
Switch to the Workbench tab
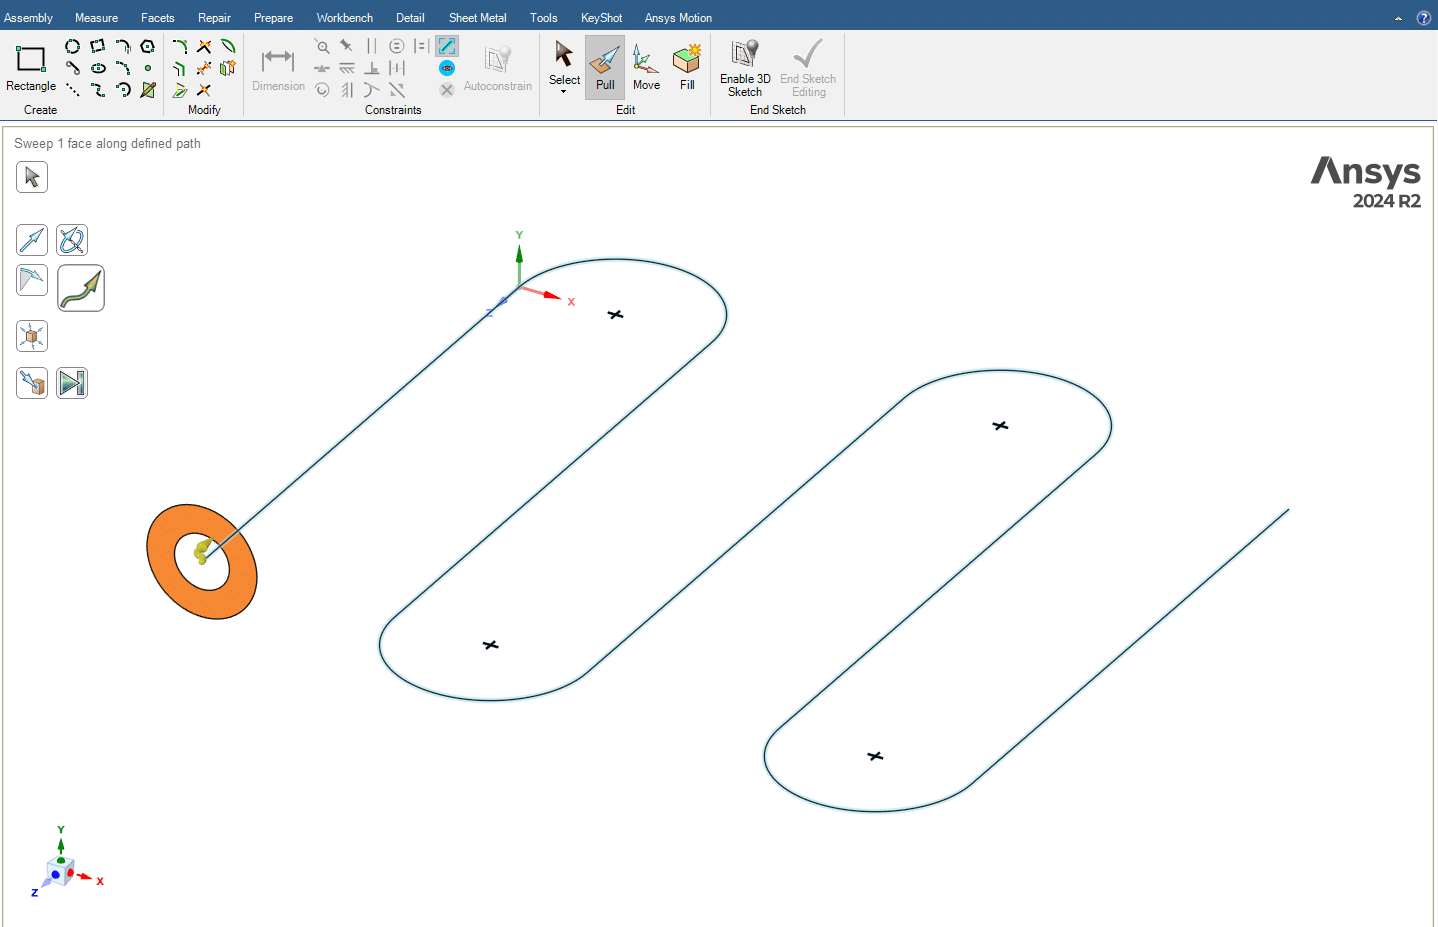pyautogui.click(x=344, y=18)
